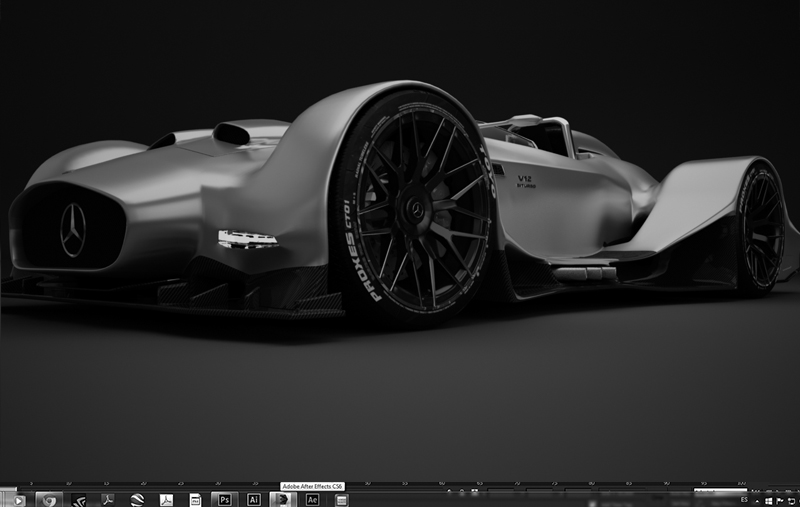Screen dimensions: 800x507
Task: Switch to Adobe Photoshop in taskbar
Action: [224, 500]
